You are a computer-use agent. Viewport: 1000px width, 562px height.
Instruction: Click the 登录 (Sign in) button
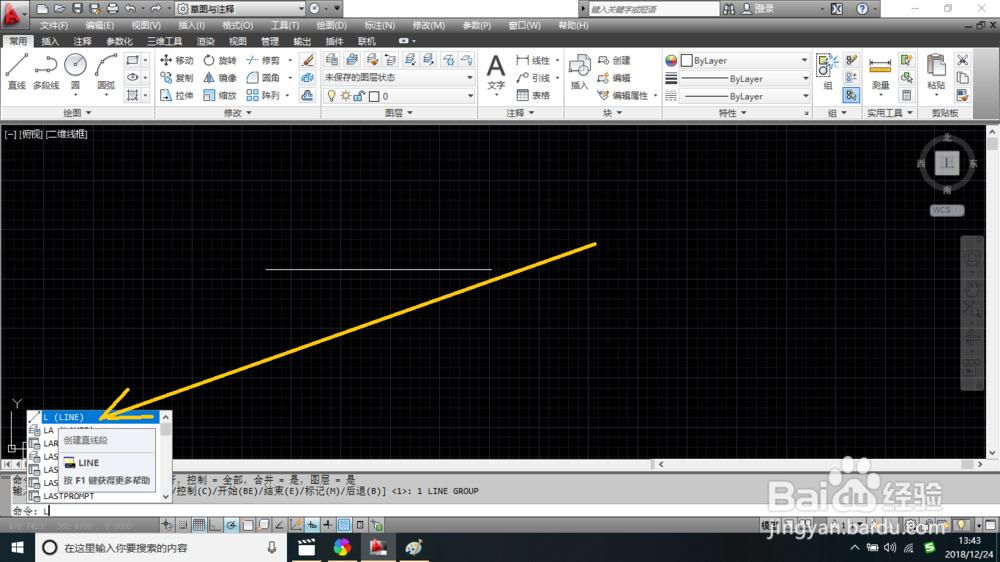(x=758, y=9)
